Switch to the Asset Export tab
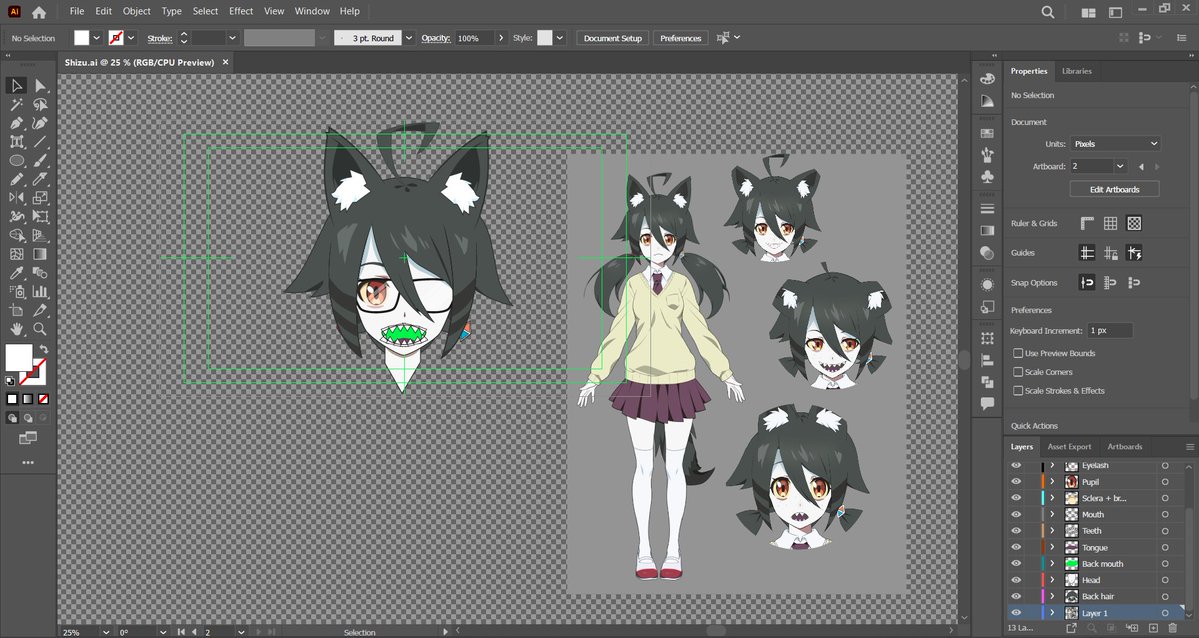1199x638 pixels. click(1069, 447)
